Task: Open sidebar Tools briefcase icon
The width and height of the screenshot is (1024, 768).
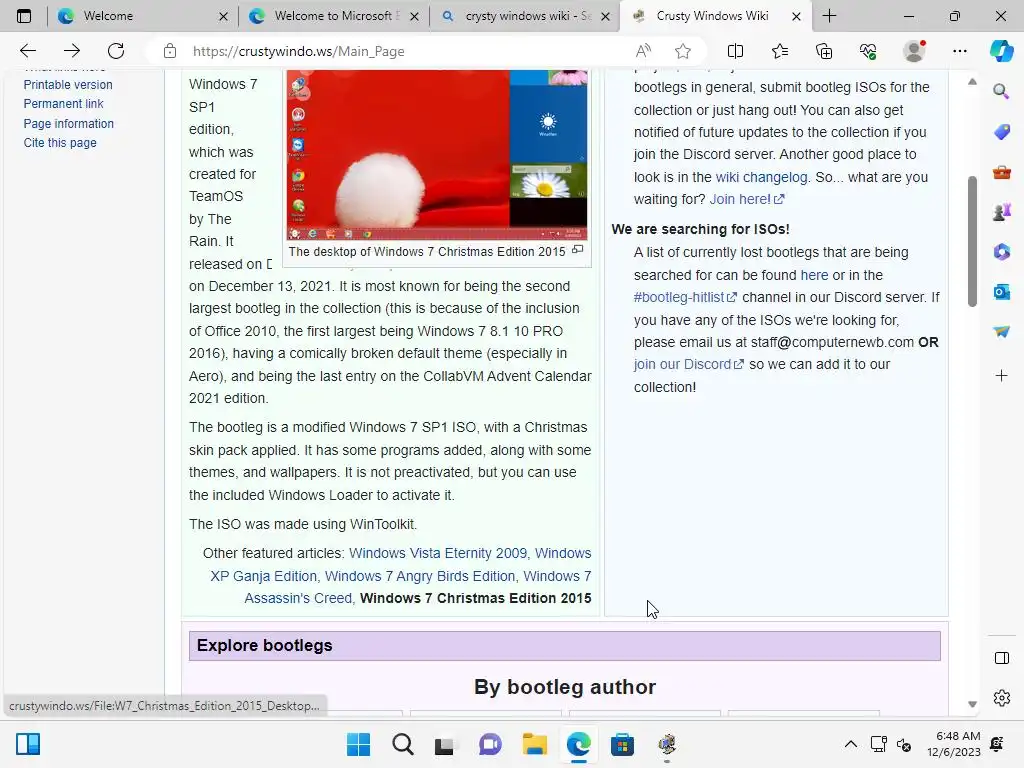Action: pos(1002,172)
